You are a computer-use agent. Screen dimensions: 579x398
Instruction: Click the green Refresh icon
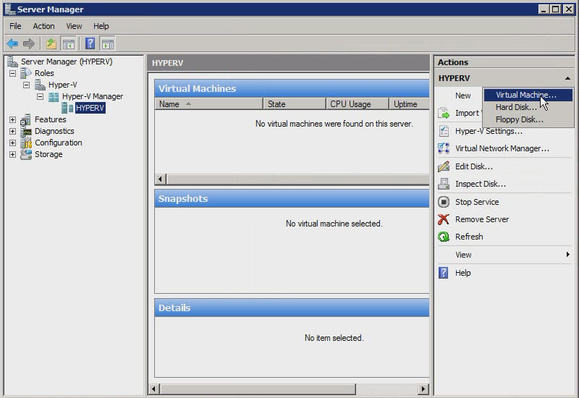pyautogui.click(x=443, y=236)
